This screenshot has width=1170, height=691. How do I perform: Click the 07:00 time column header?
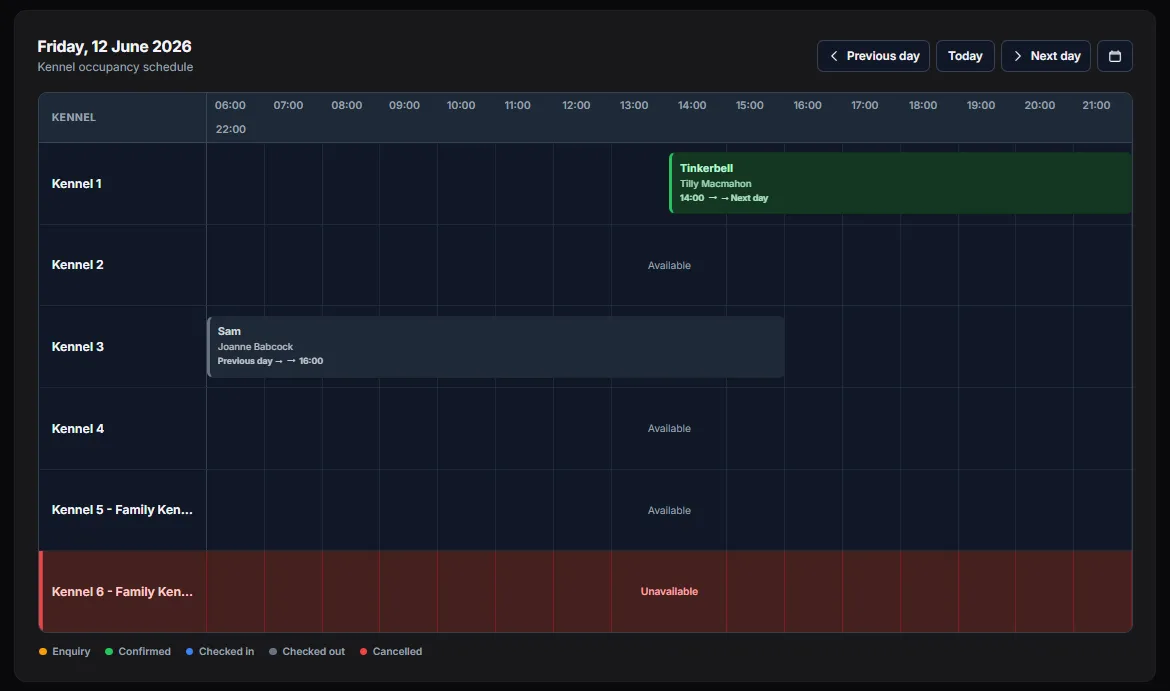point(288,105)
